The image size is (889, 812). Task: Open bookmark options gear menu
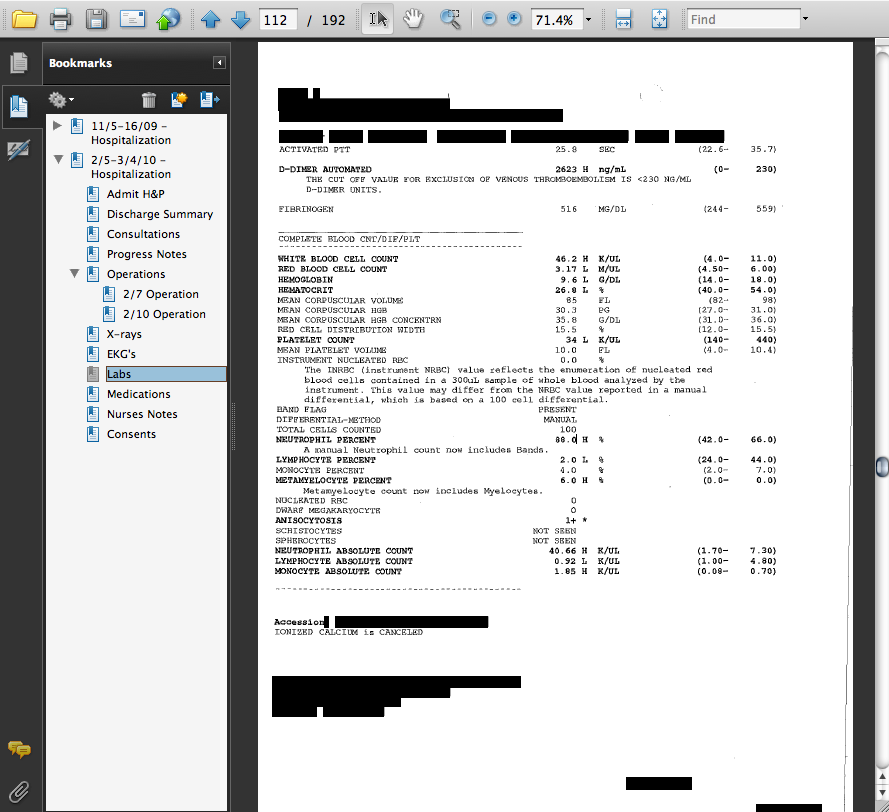coord(61,100)
